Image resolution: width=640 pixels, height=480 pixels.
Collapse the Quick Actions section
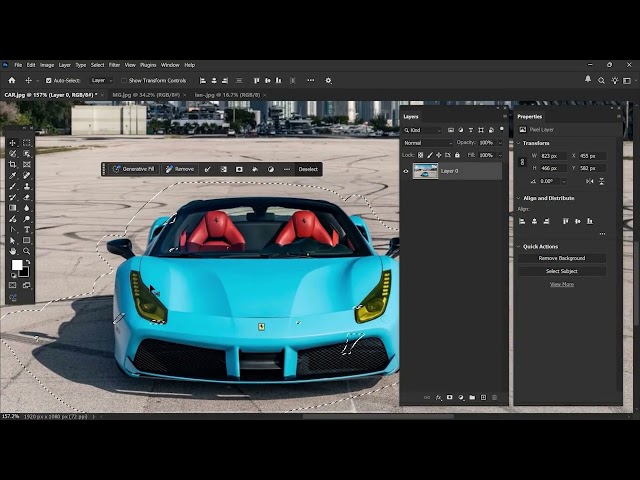point(519,247)
